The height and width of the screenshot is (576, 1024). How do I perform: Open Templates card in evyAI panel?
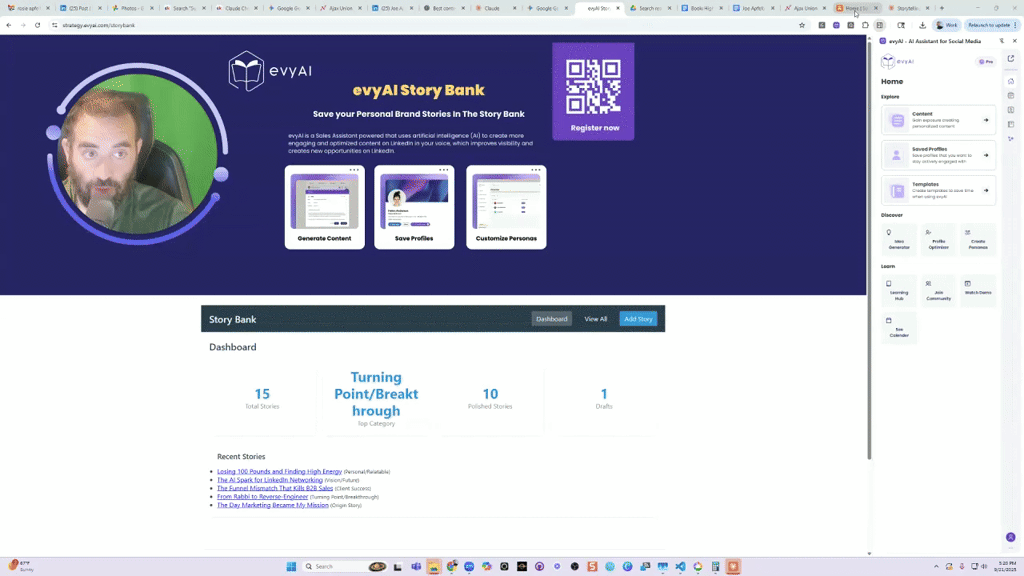[x=938, y=191]
